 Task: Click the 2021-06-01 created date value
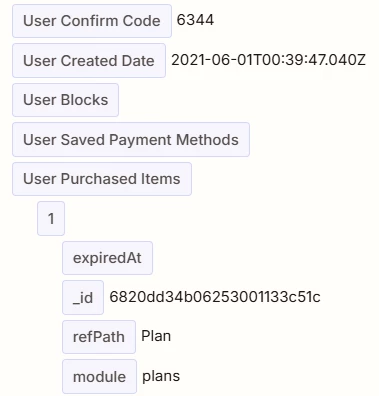click(269, 60)
